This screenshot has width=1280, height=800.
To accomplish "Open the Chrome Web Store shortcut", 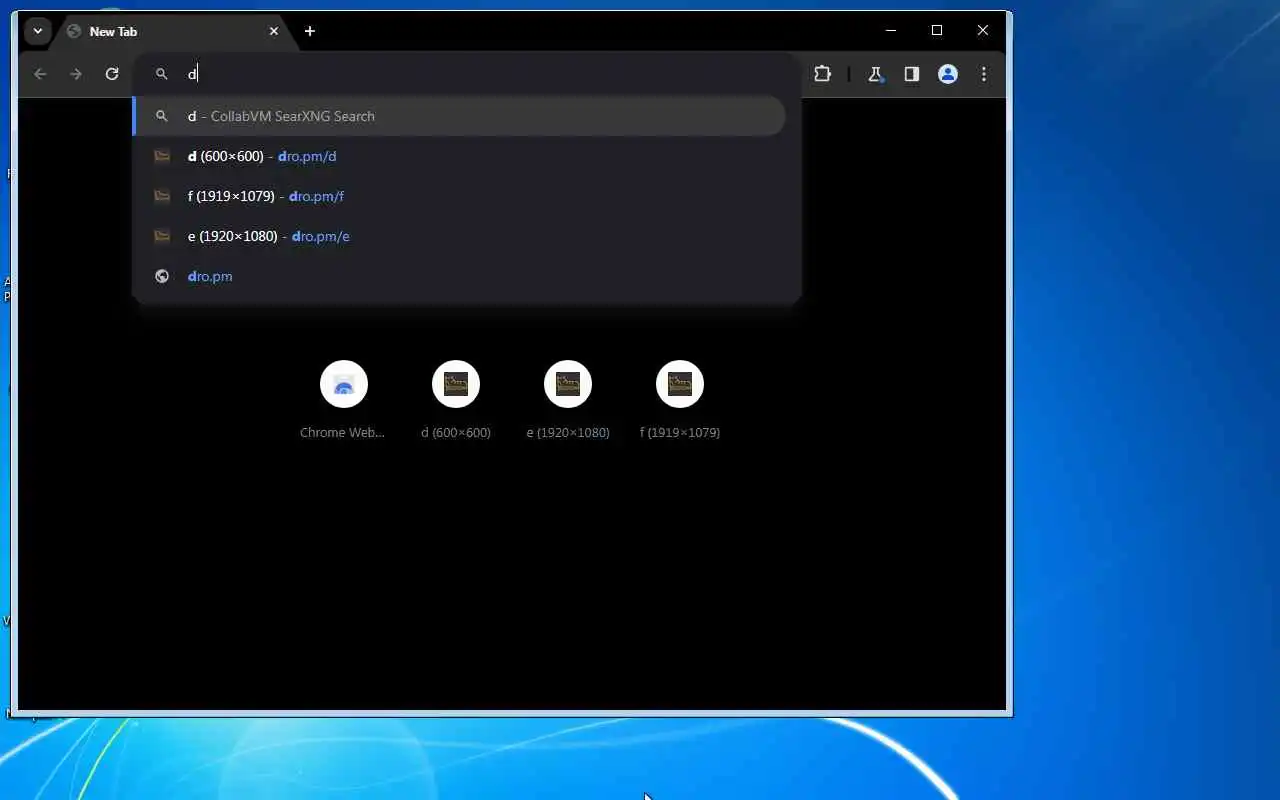I will point(344,399).
